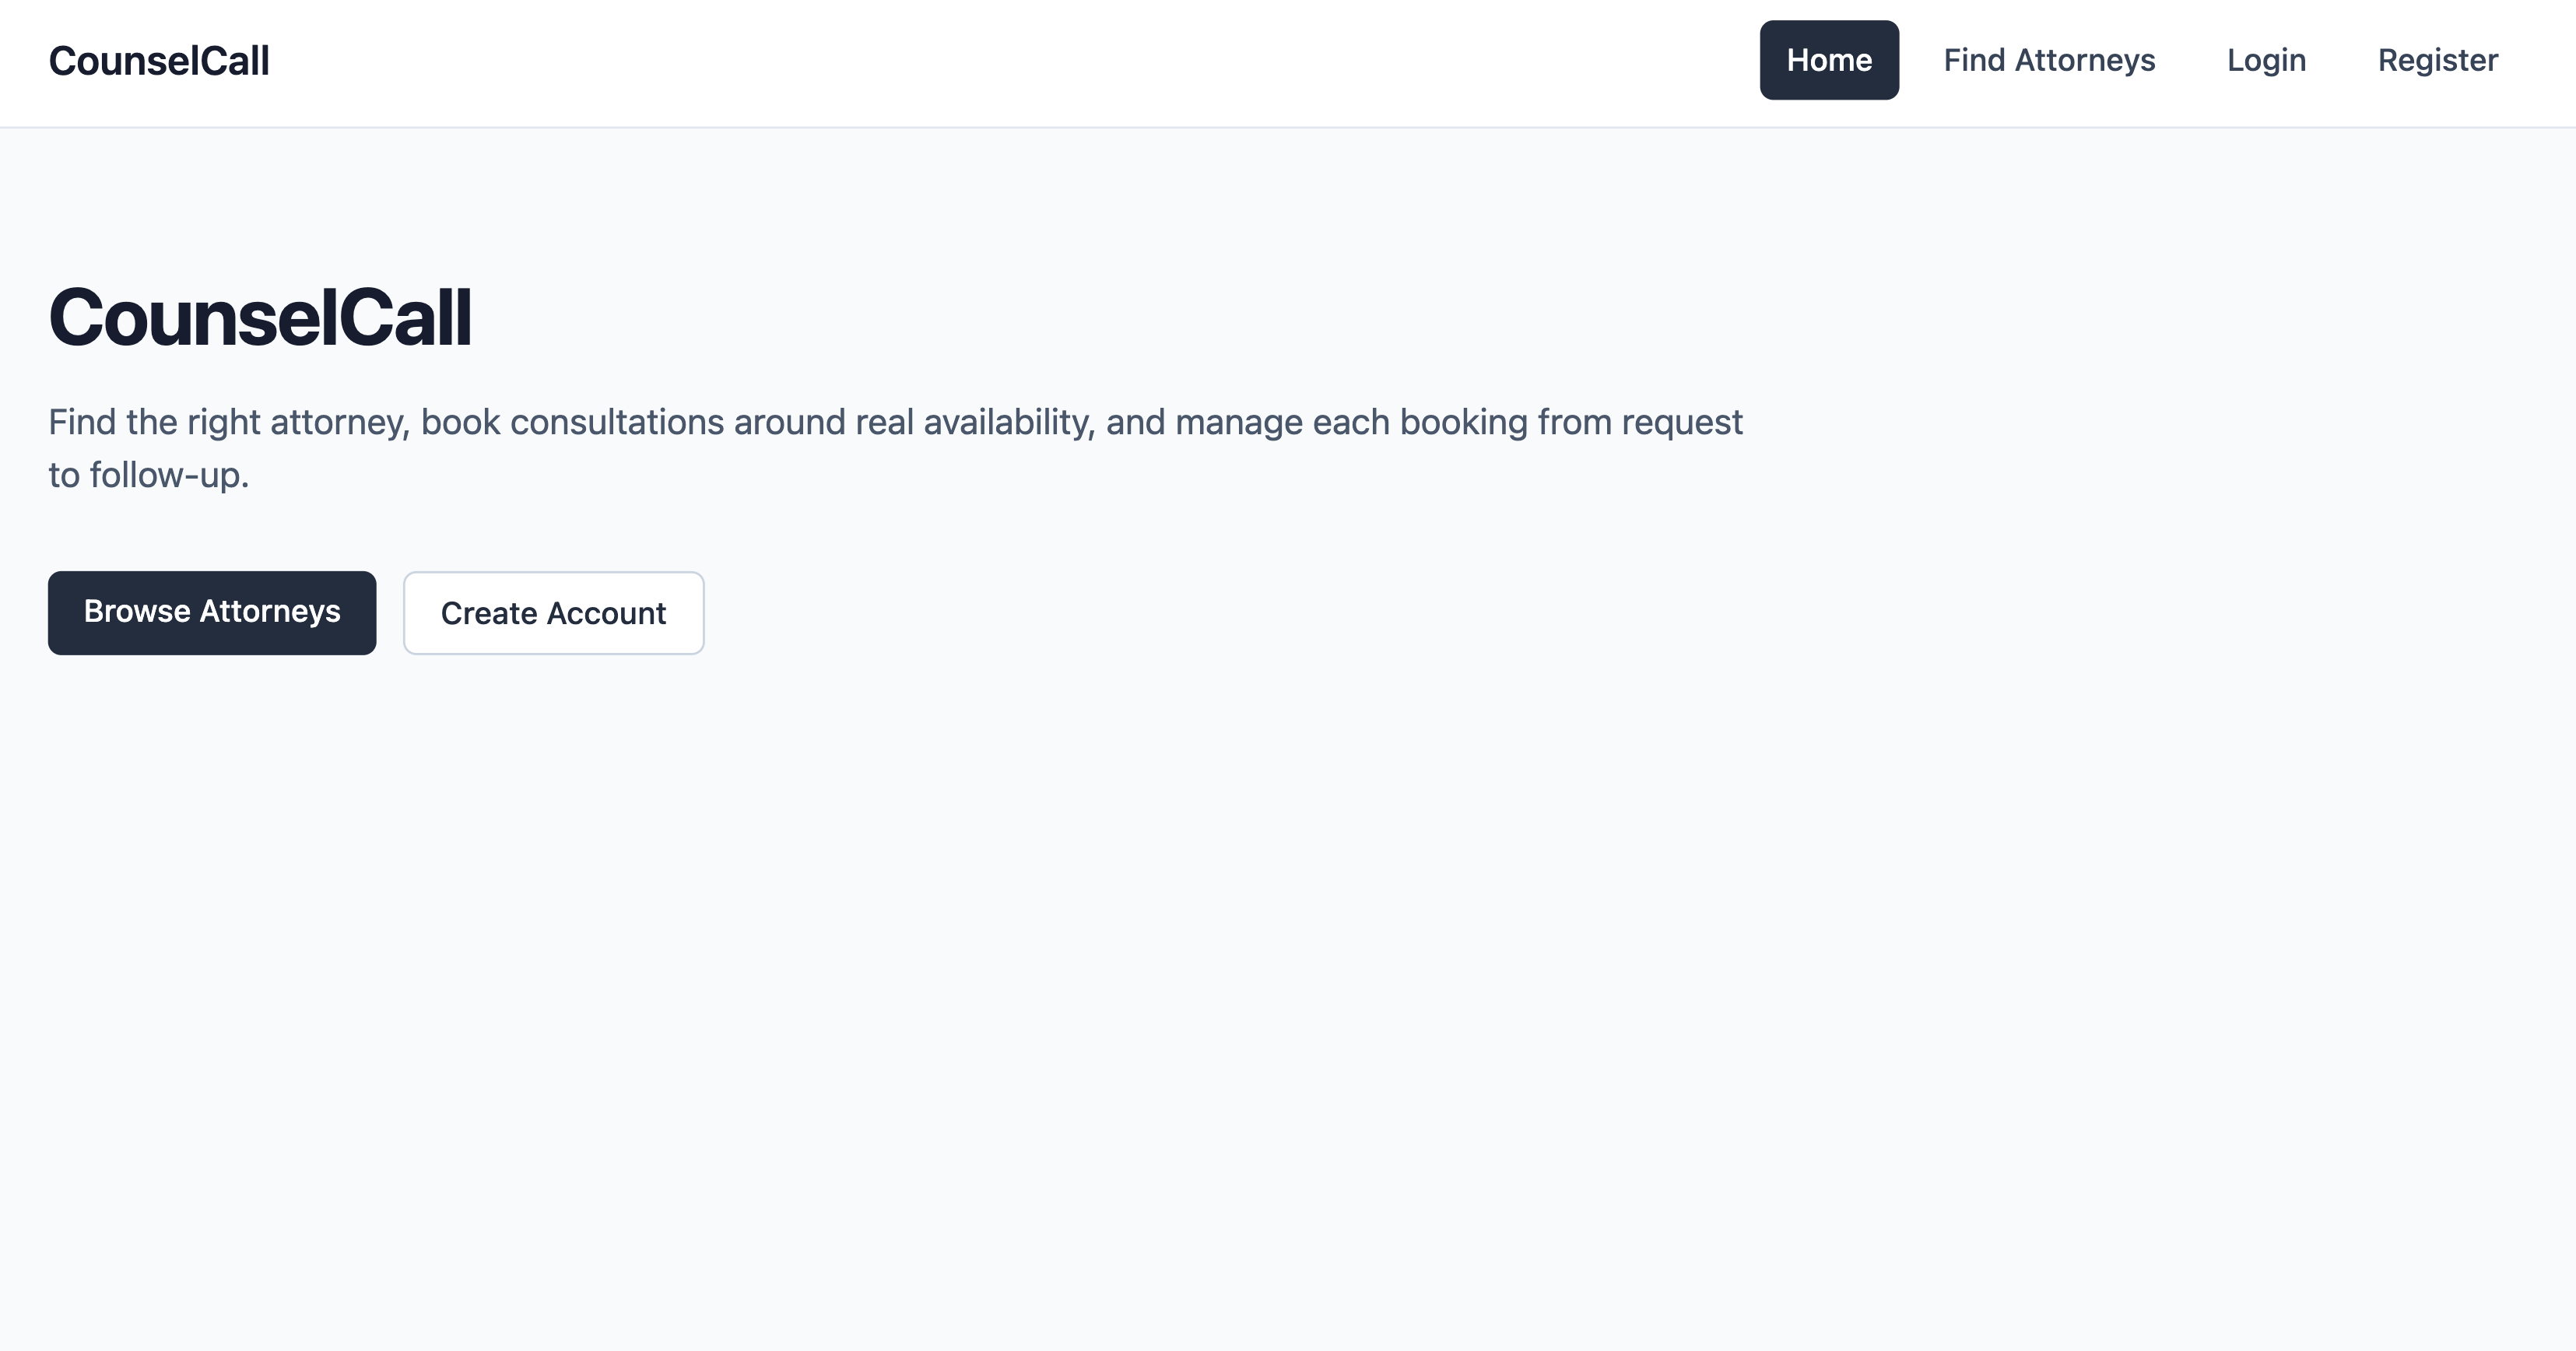Choose Find Attorneys in the top navigation

click(2048, 60)
